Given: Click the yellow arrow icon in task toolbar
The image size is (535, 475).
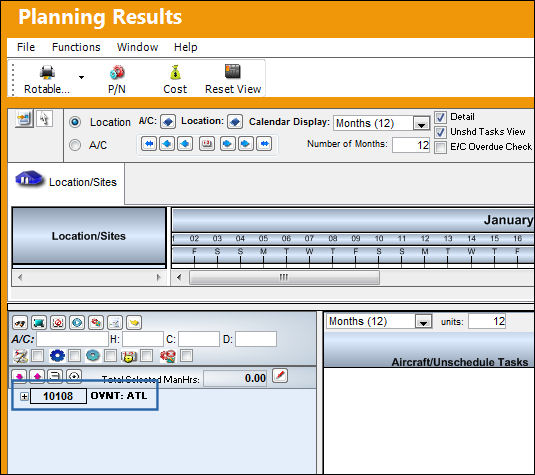Looking at the screenshot, I should 134,322.
